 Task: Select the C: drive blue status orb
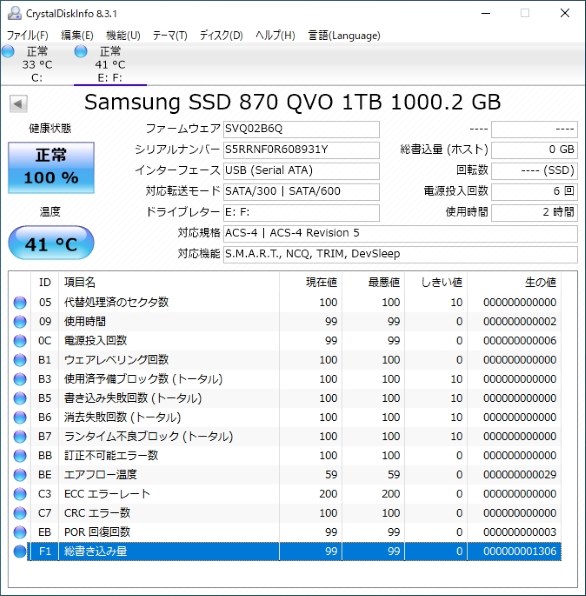point(8,51)
